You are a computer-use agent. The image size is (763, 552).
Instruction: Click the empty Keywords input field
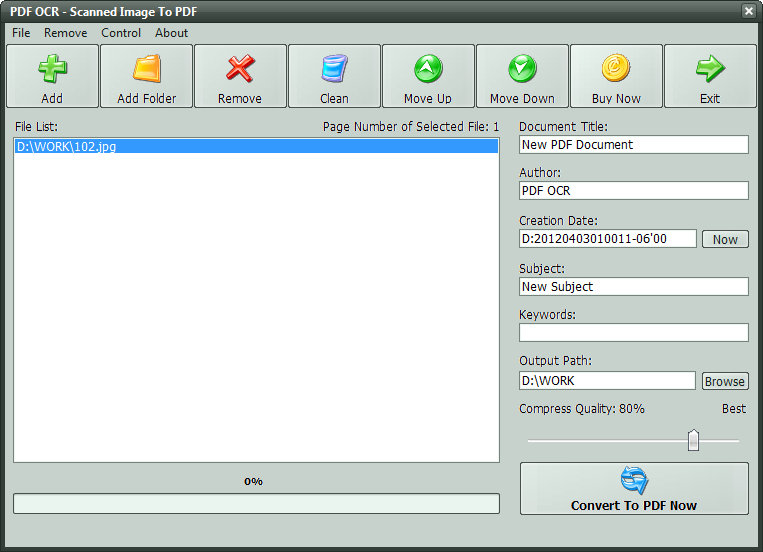(634, 332)
